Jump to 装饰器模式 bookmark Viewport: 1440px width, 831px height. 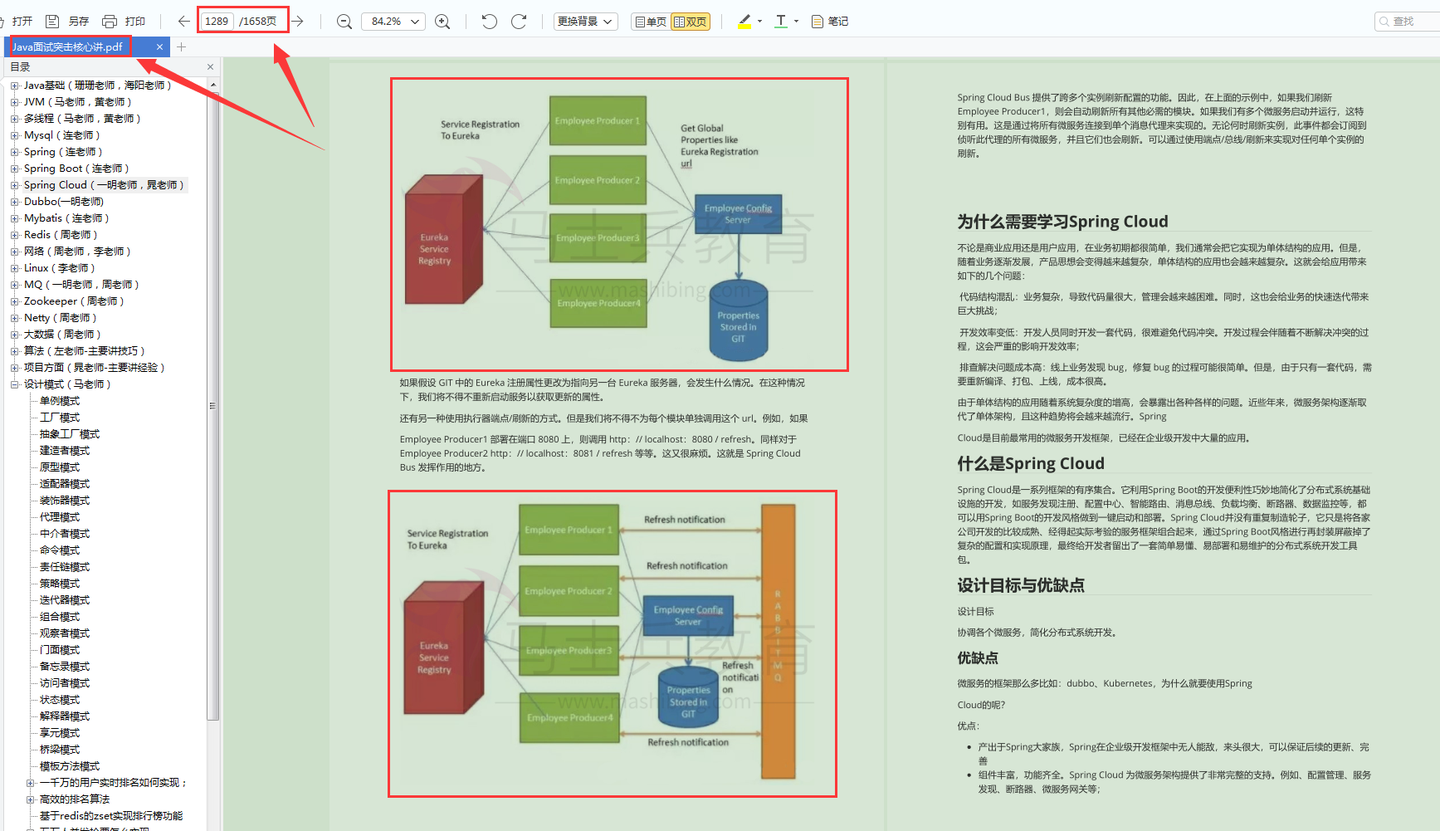point(65,501)
